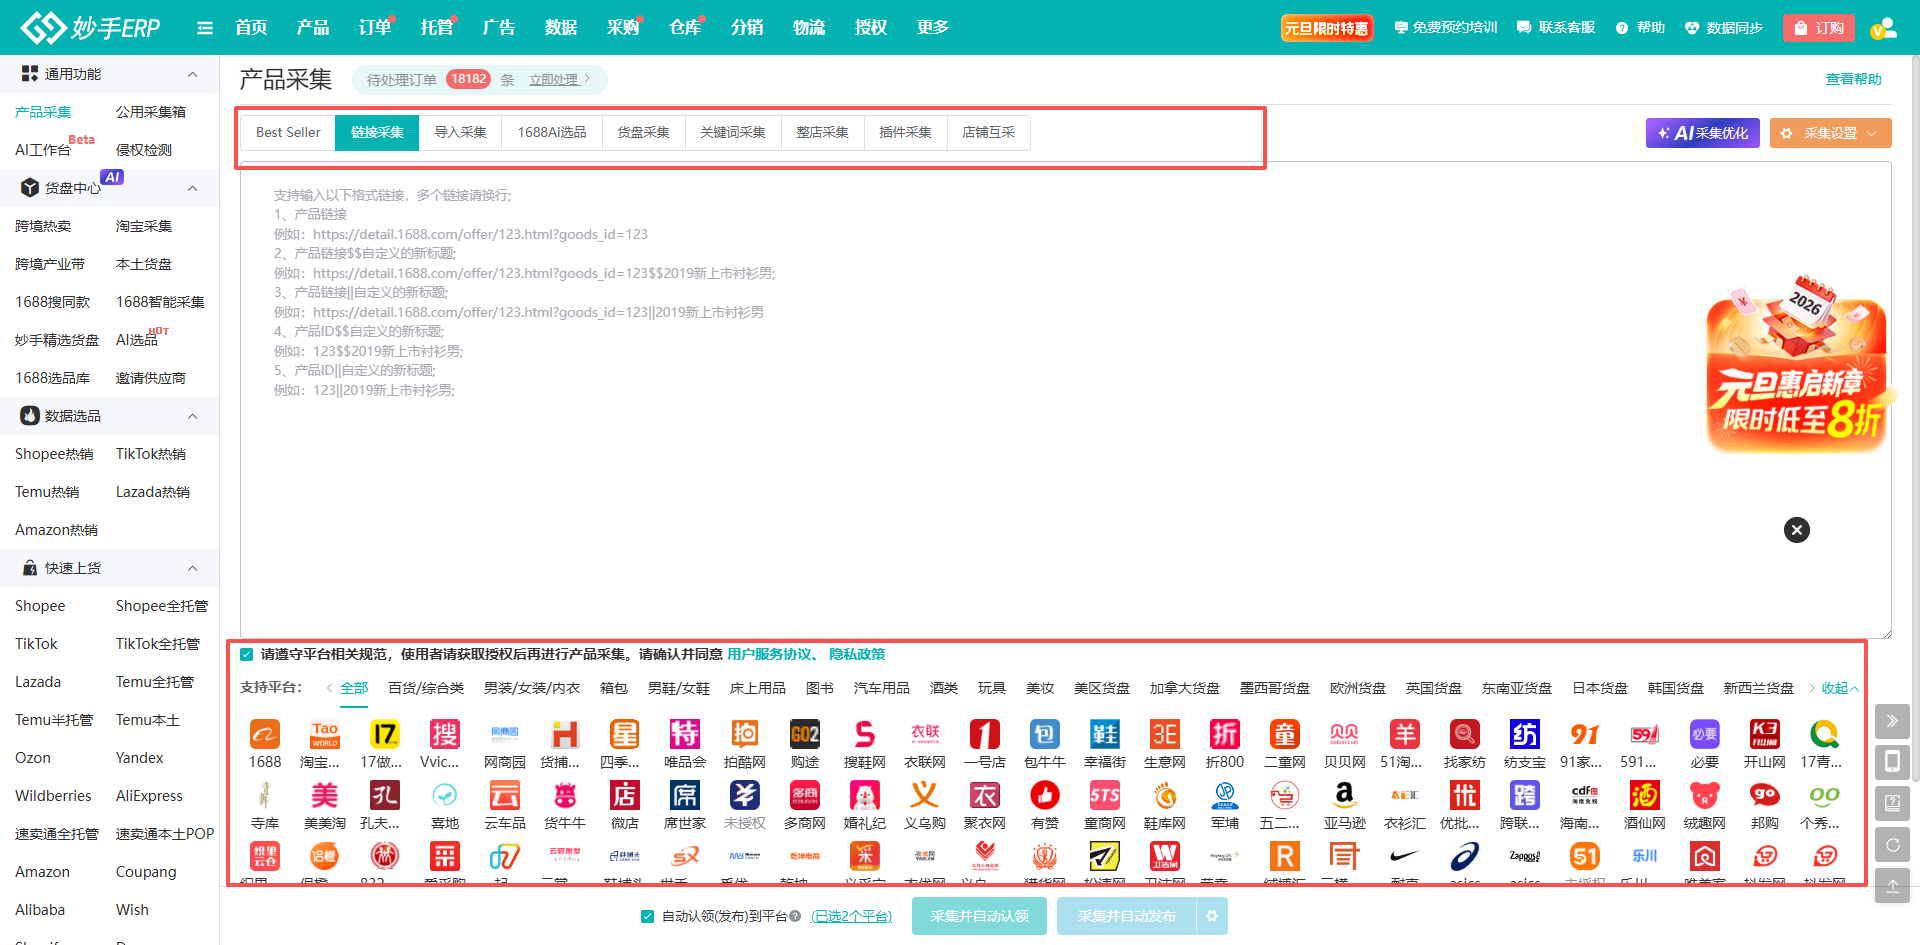Open the 订单 menu in top navigation
The width and height of the screenshot is (1920, 945).
pos(374,28)
